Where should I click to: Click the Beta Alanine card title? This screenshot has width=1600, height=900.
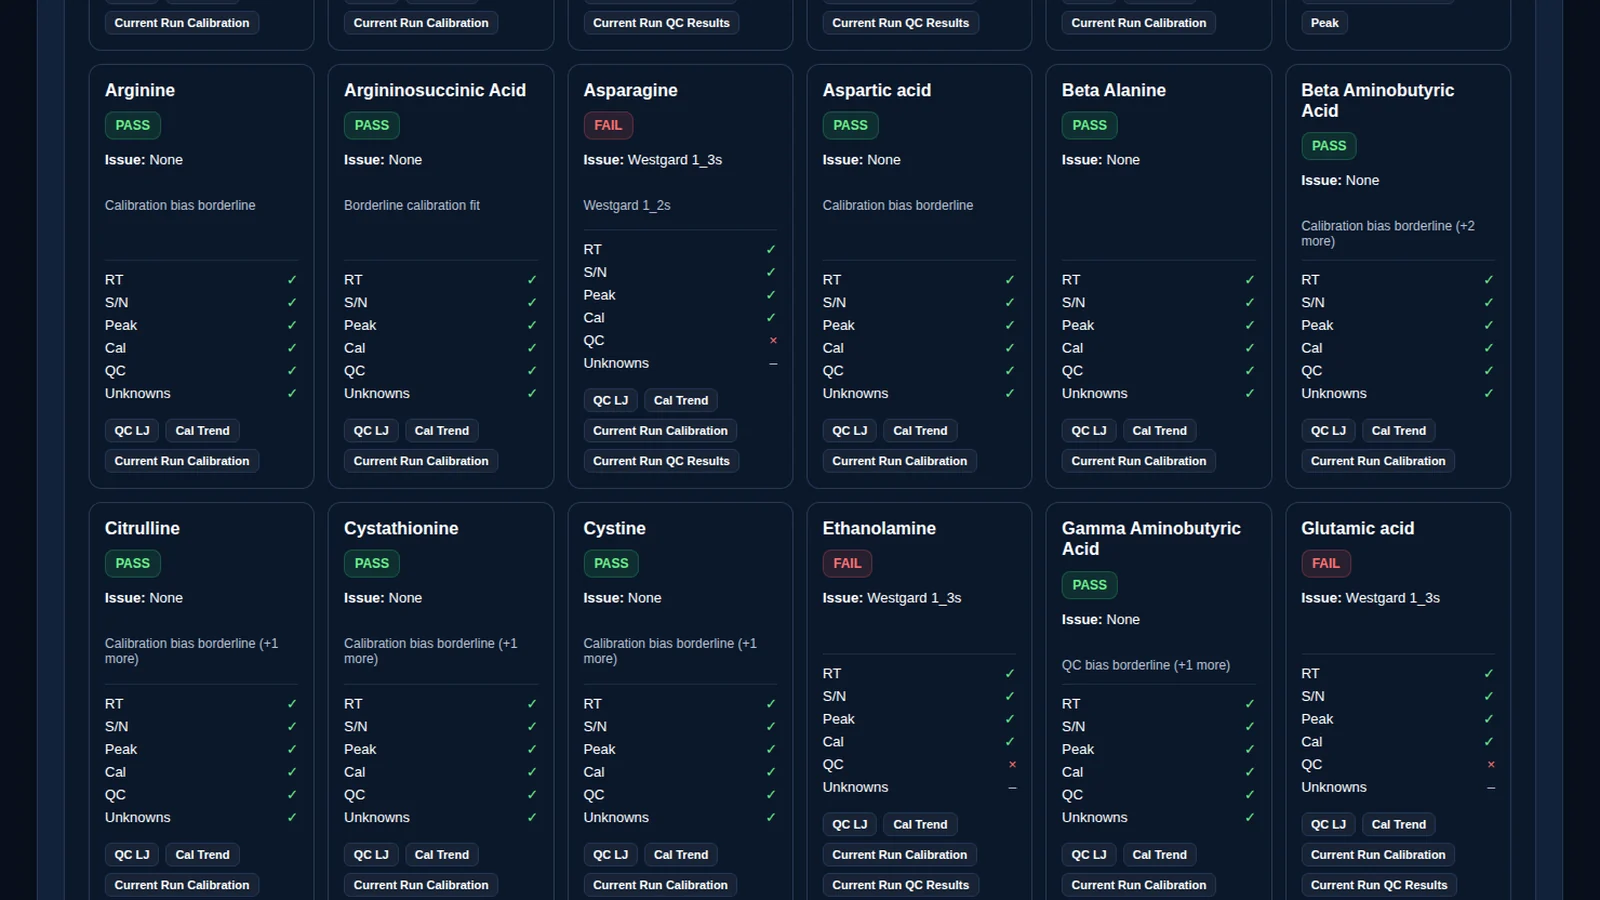coord(1114,90)
